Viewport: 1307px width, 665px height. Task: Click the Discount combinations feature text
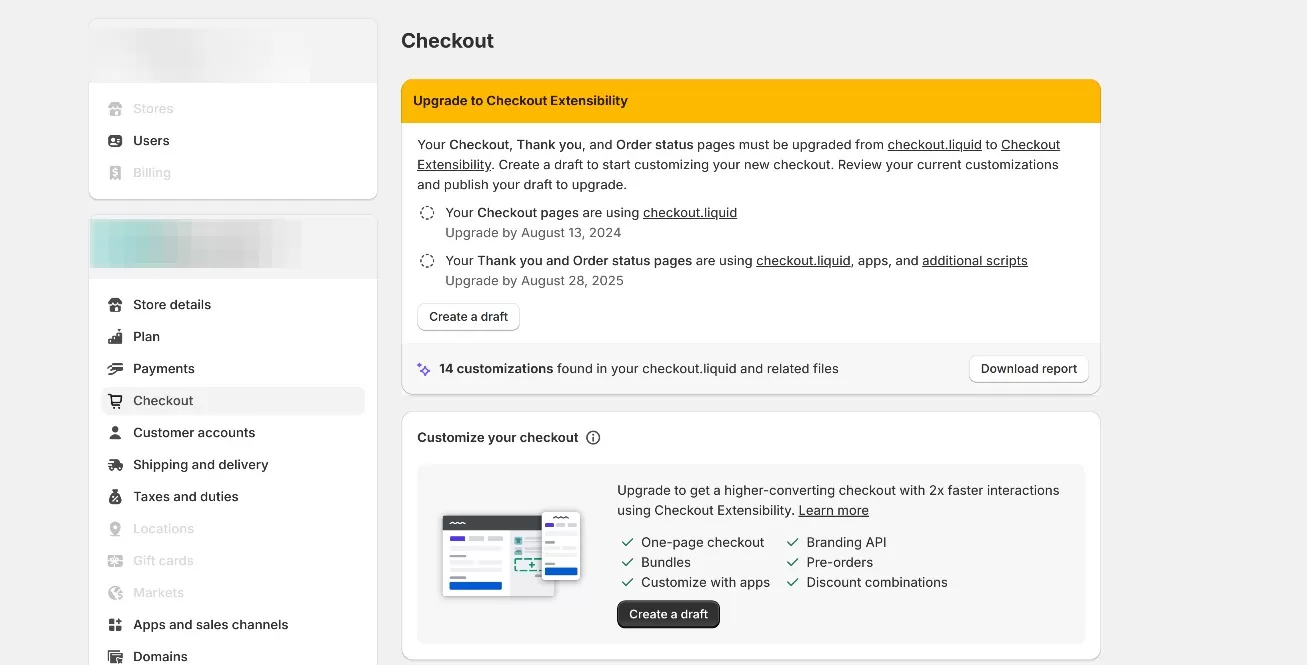pyautogui.click(x=877, y=583)
